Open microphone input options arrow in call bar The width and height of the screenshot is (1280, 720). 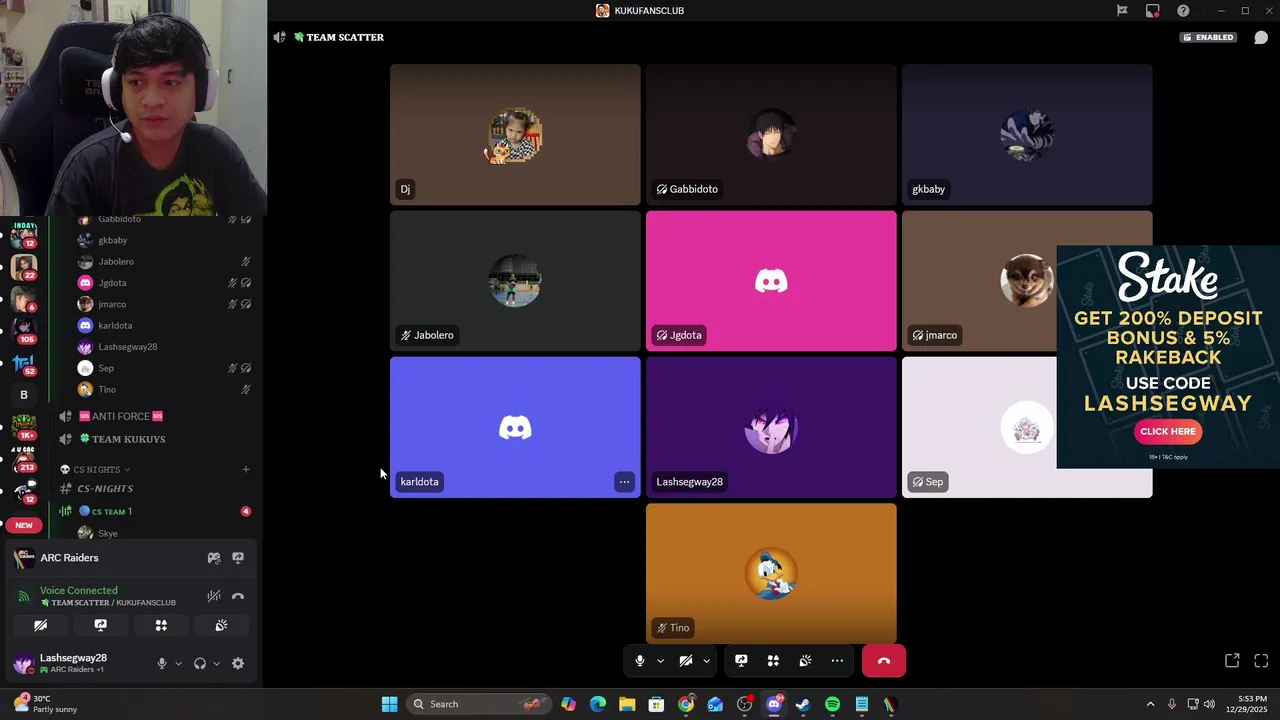(x=660, y=661)
